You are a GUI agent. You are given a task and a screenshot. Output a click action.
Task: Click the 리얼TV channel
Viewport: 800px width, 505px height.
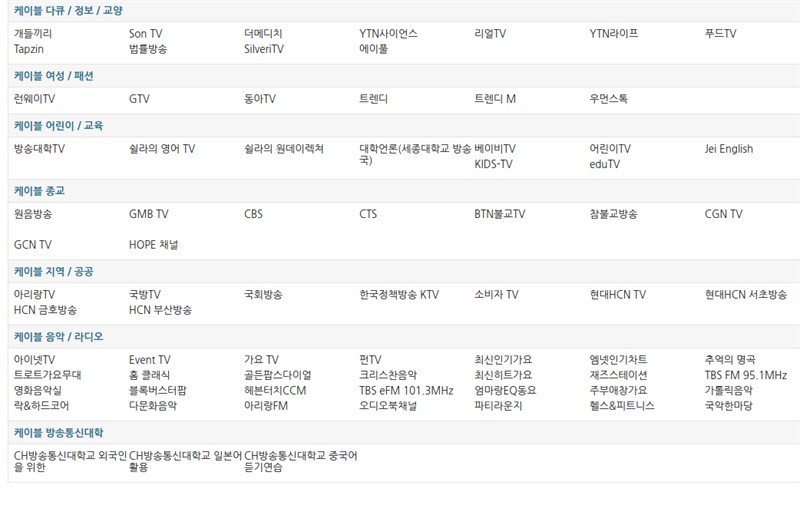point(490,34)
